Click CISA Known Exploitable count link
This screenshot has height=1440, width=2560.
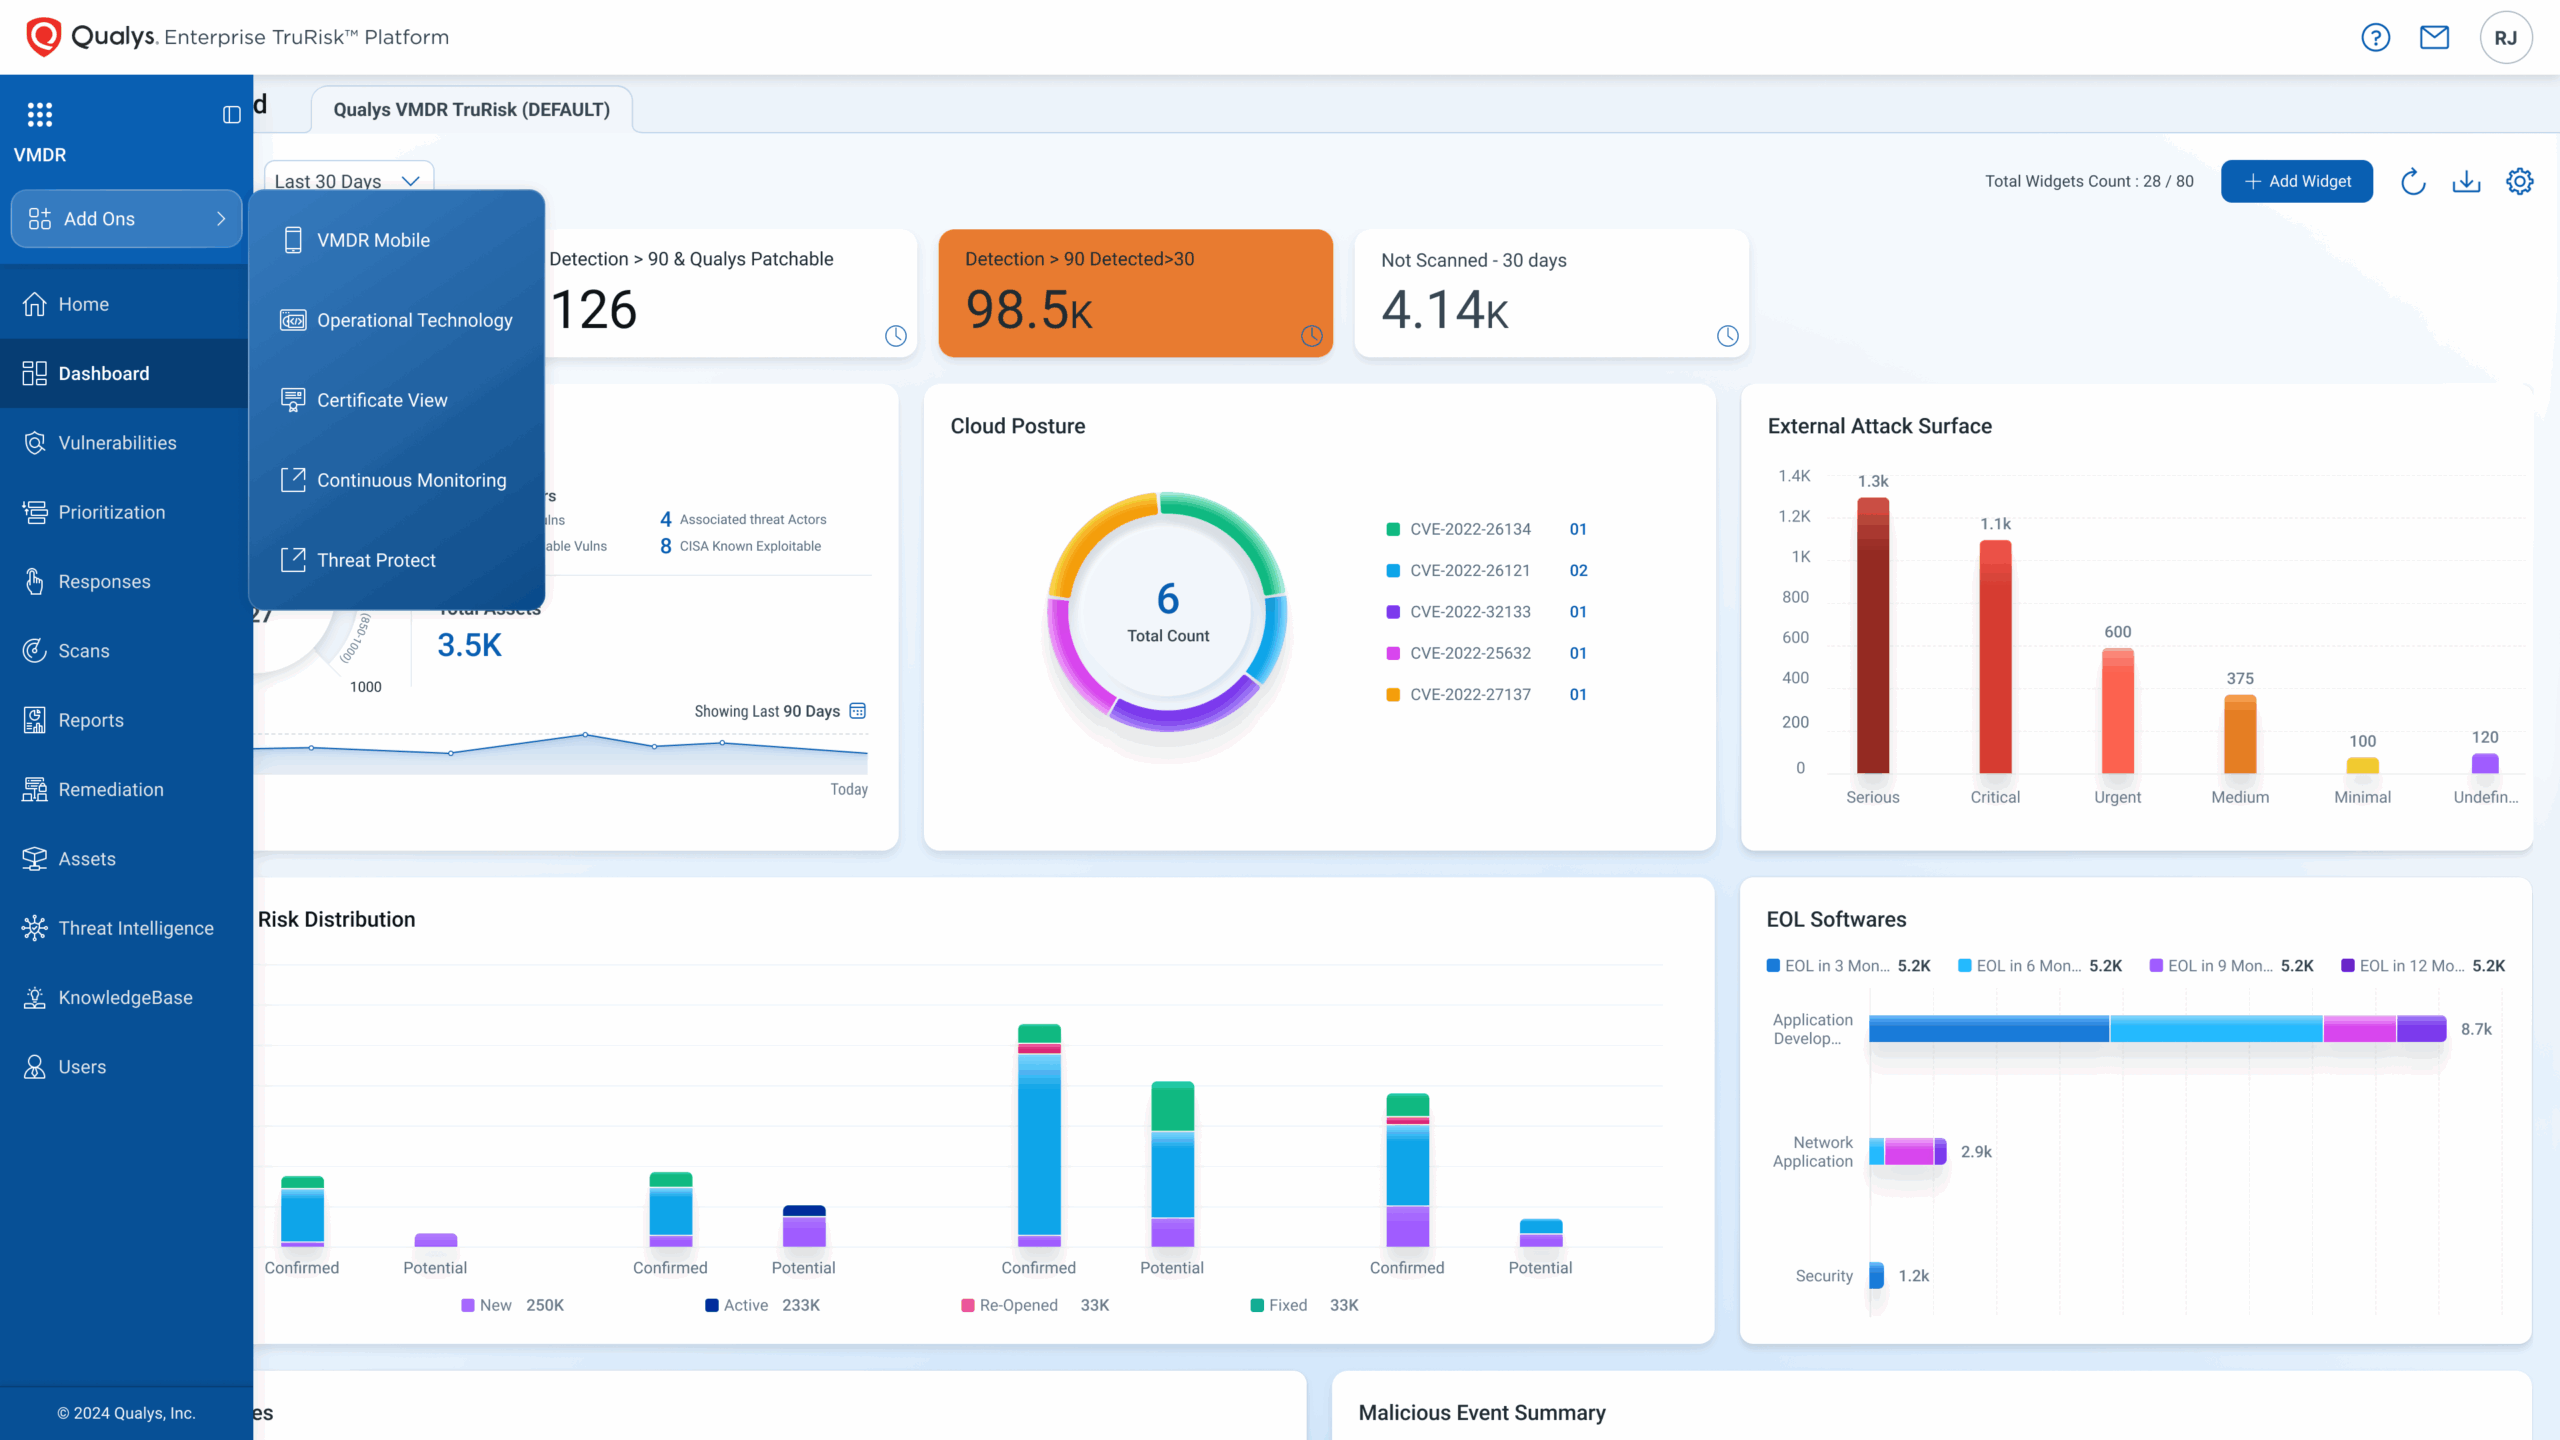coord(665,546)
